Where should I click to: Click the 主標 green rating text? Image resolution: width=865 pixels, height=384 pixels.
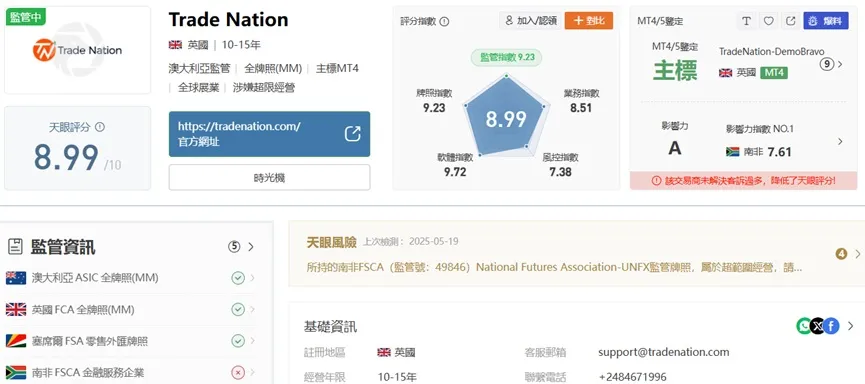coord(675,71)
